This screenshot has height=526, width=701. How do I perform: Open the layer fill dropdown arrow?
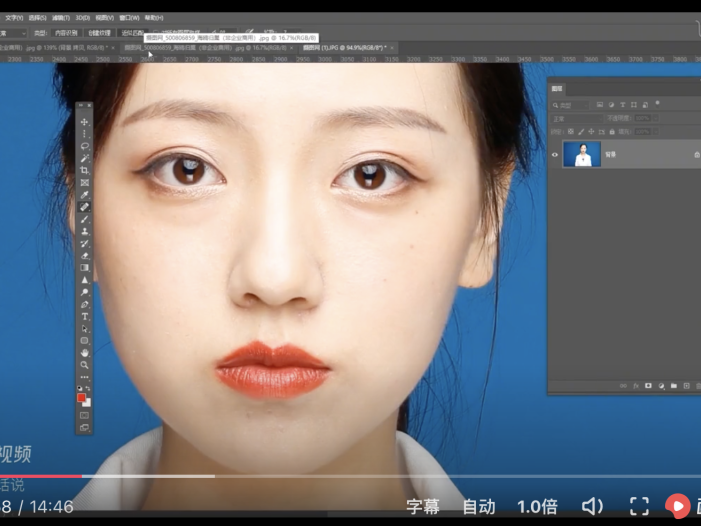[655, 132]
